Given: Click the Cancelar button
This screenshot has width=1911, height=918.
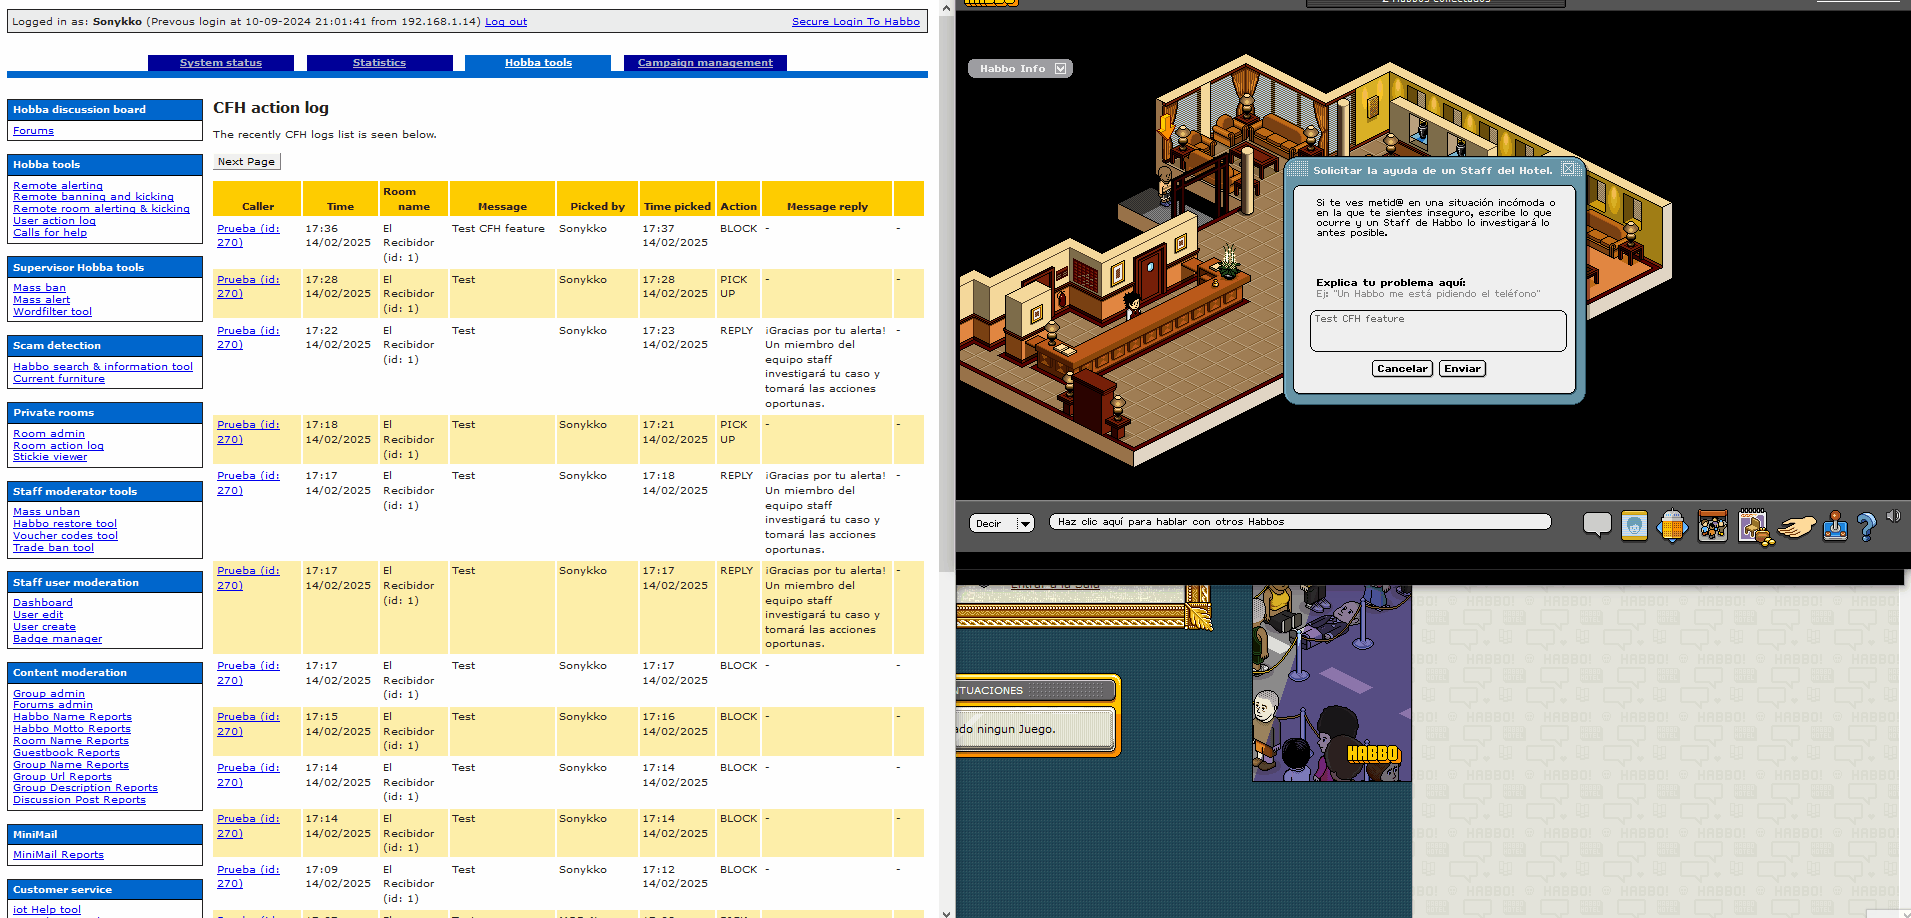Looking at the screenshot, I should click(1402, 369).
